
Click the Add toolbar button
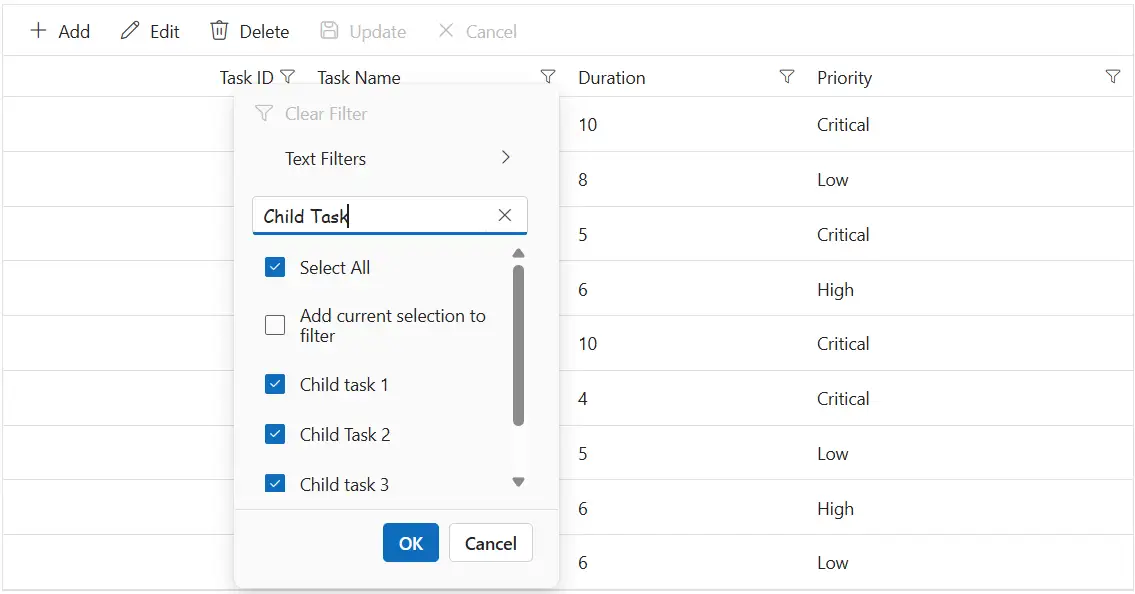click(x=60, y=31)
